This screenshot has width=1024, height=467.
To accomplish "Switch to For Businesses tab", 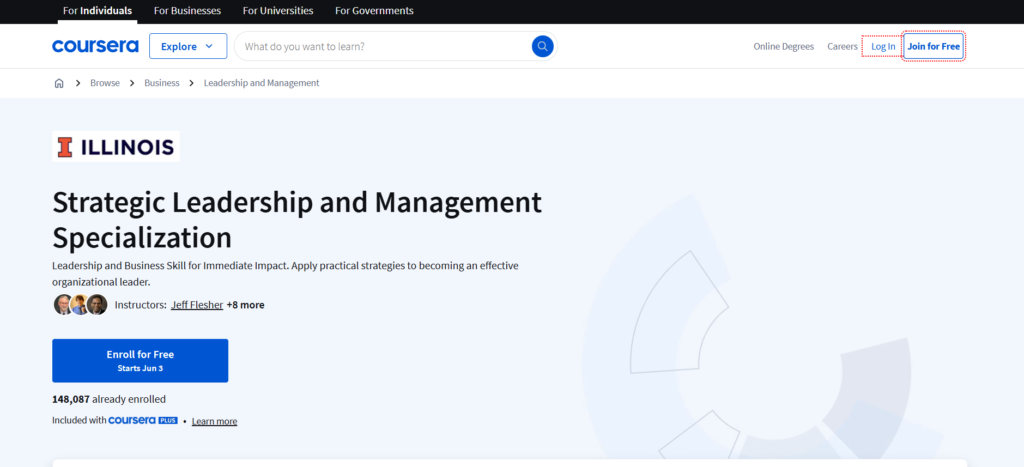I will [x=187, y=11].
